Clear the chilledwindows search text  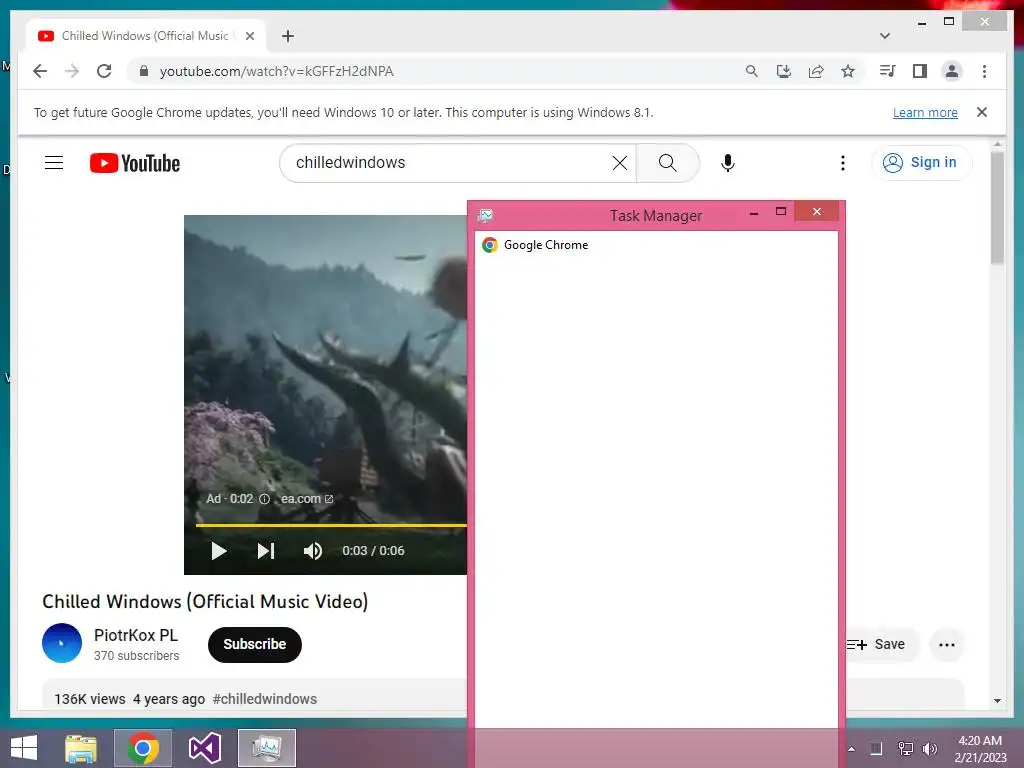(620, 163)
